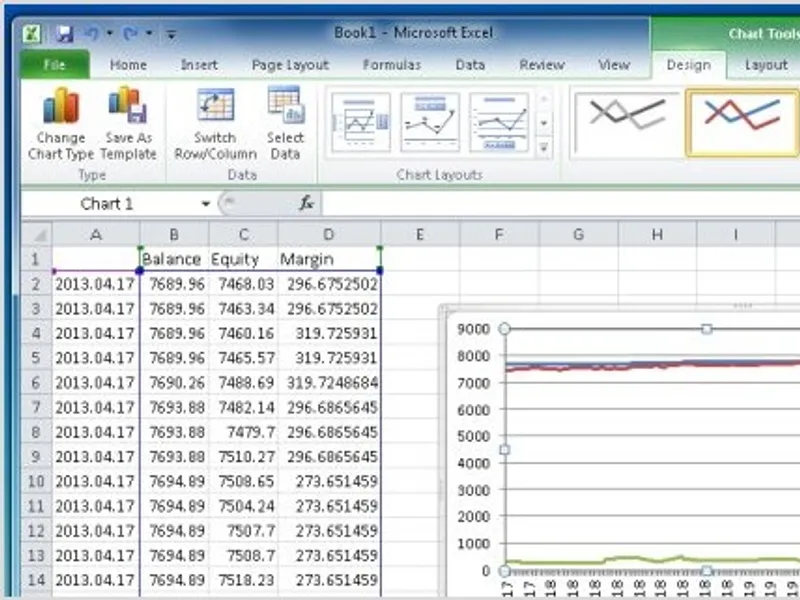Viewport: 800px width, 600px height.
Task: Click the 5000 label on chart axis
Action: pyautogui.click(x=473, y=436)
